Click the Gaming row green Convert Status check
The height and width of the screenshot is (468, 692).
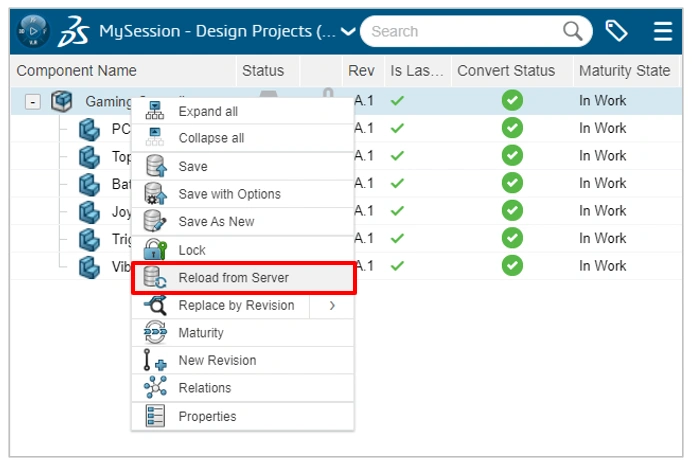[x=512, y=101]
